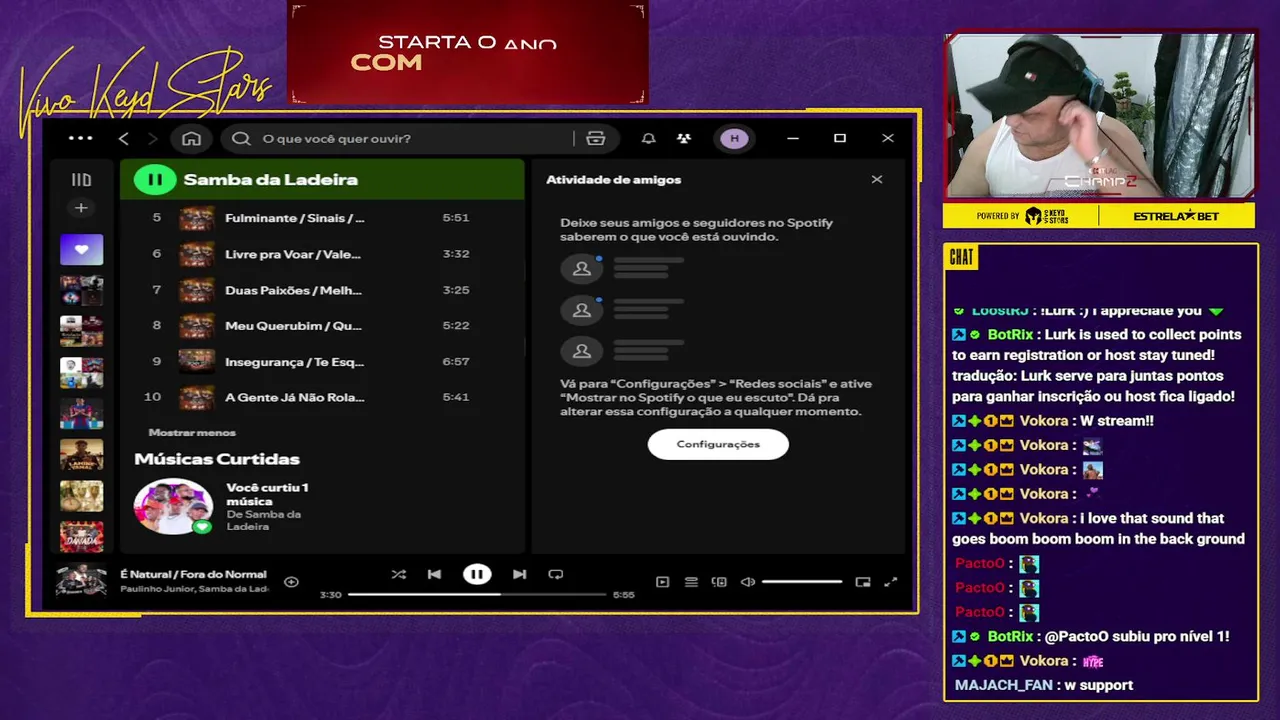1280x720 pixels.
Task: Skip to next track
Action: [x=519, y=574]
